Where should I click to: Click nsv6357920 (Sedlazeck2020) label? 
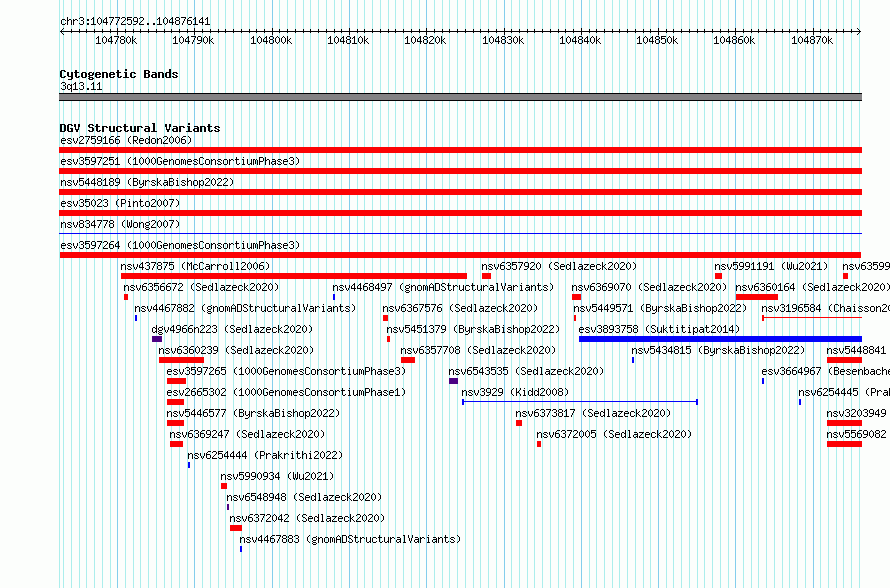point(559,266)
